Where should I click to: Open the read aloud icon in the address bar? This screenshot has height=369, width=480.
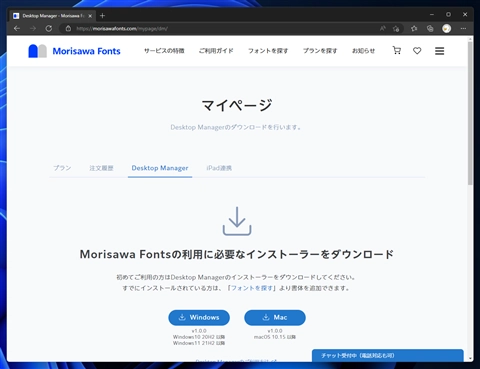[383, 29]
